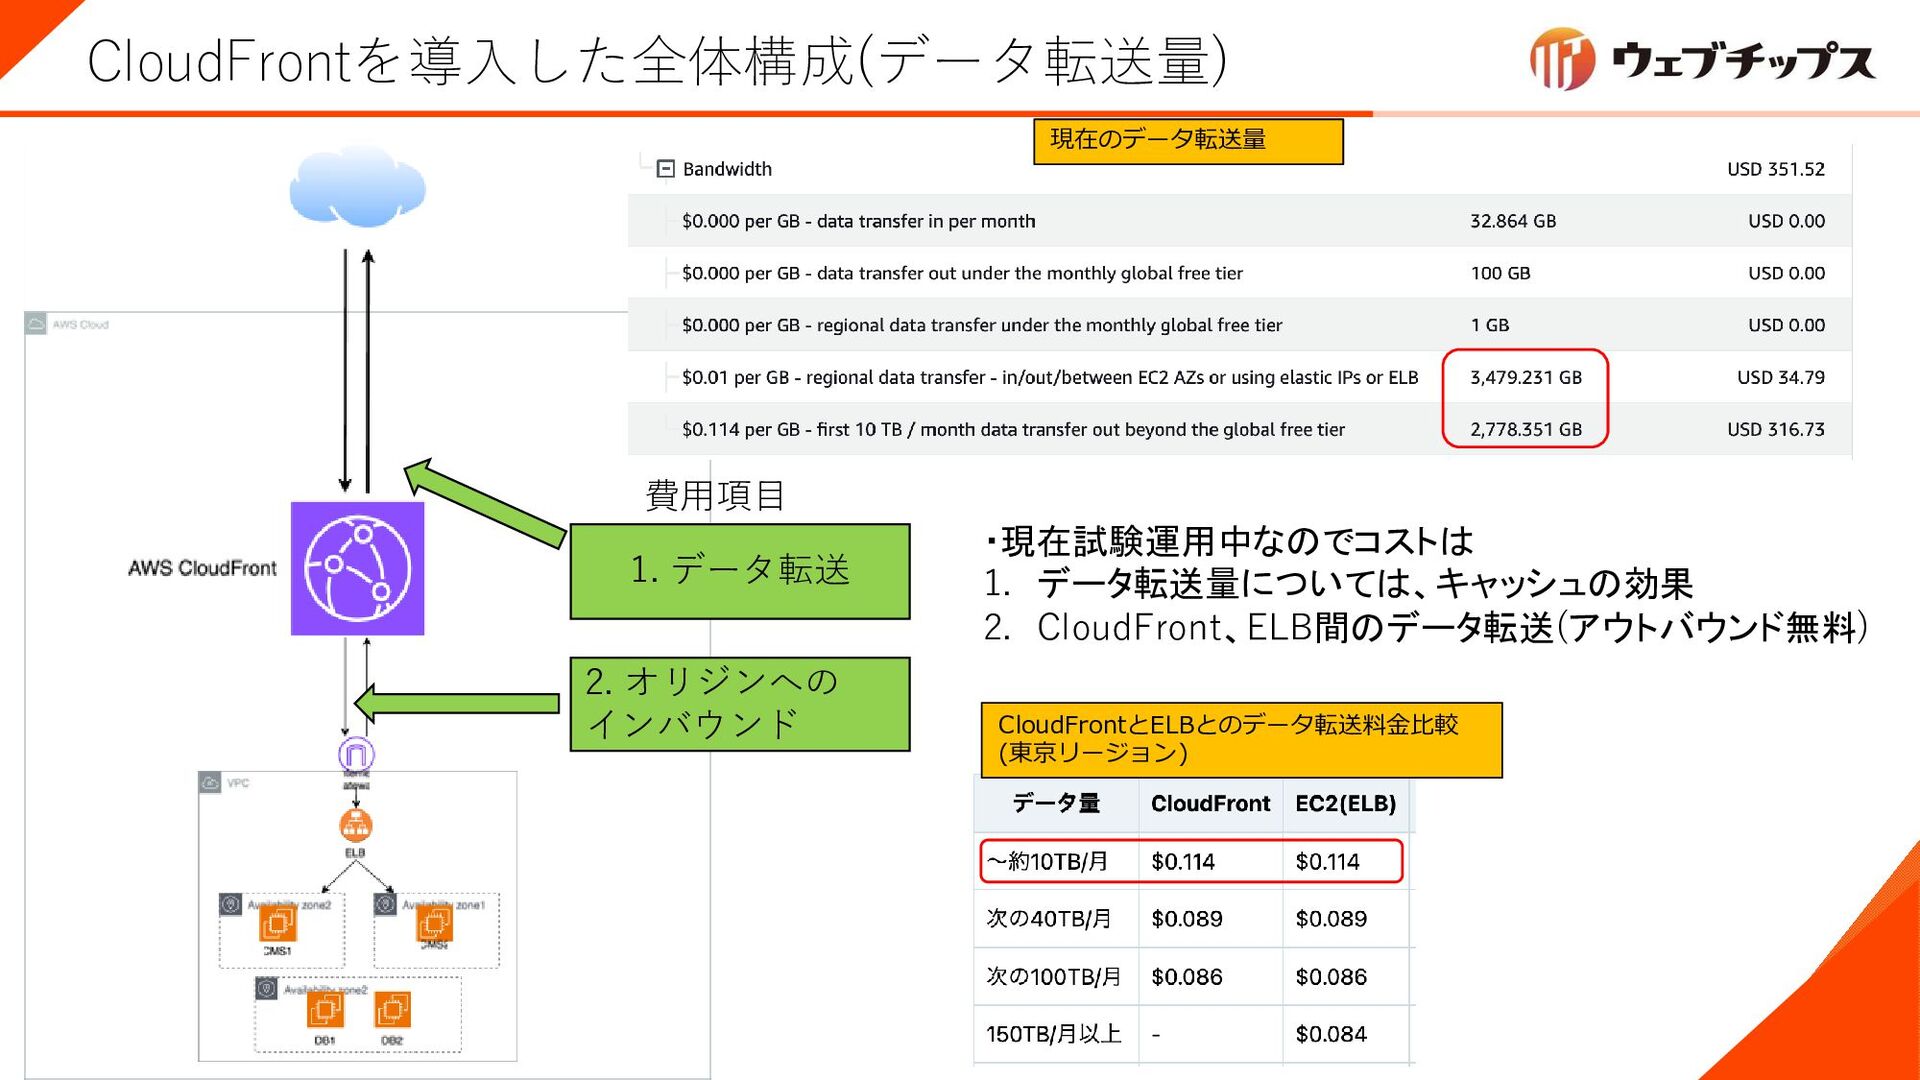Screen dimensions: 1920x1080
Task: Select the '$0.114 per GB - first 10 TB' row
Action: [1239, 429]
